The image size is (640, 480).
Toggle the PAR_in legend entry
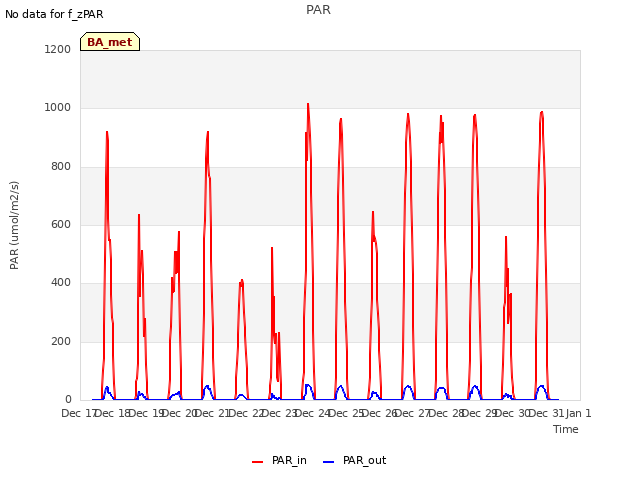(x=279, y=460)
